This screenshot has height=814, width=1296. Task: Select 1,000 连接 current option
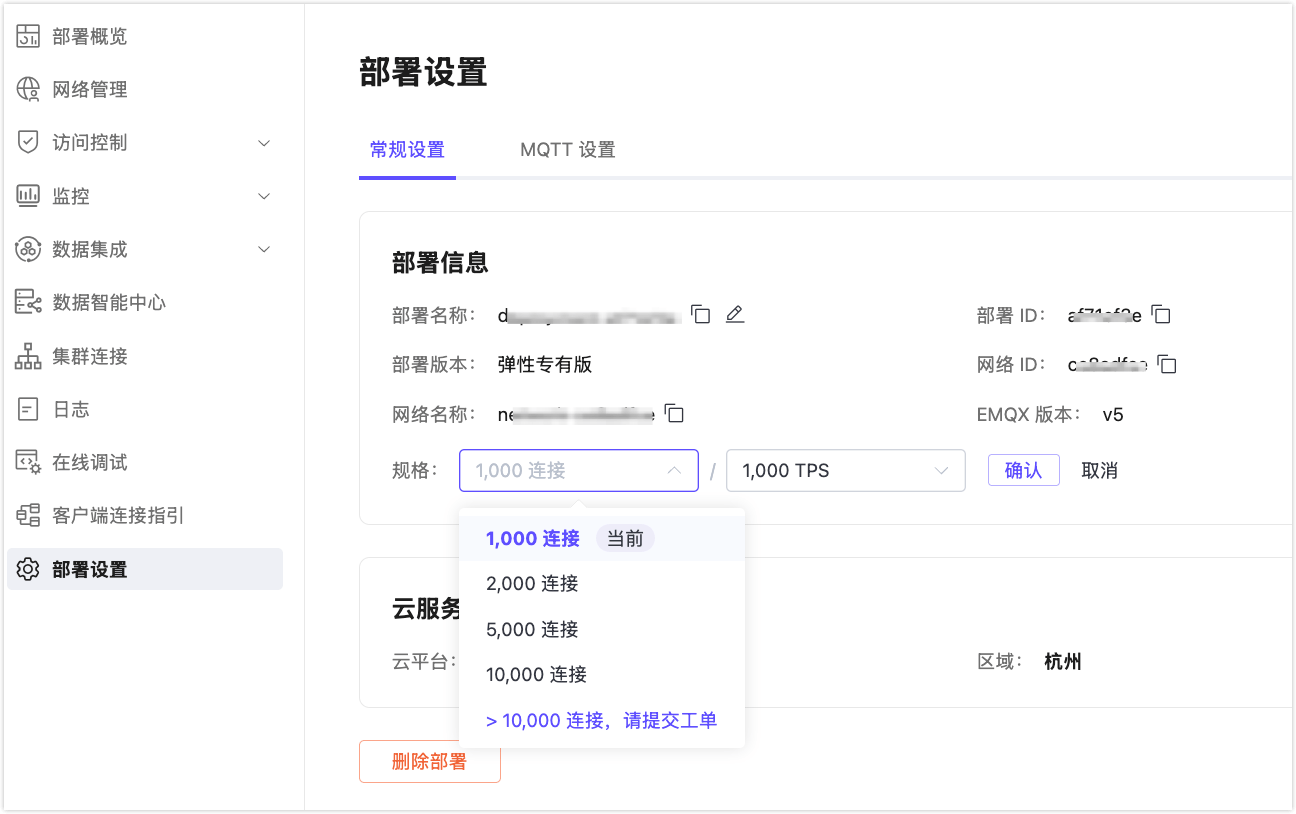tap(602, 538)
